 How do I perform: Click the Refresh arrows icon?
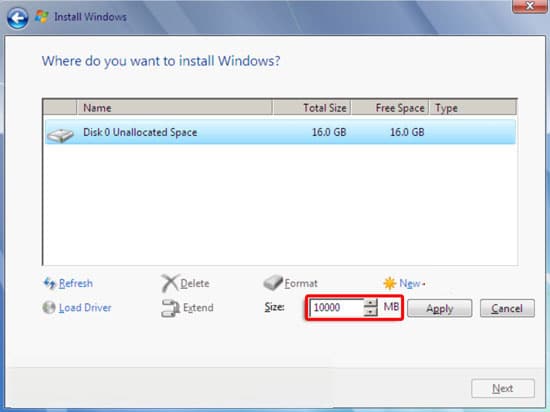pos(49,283)
